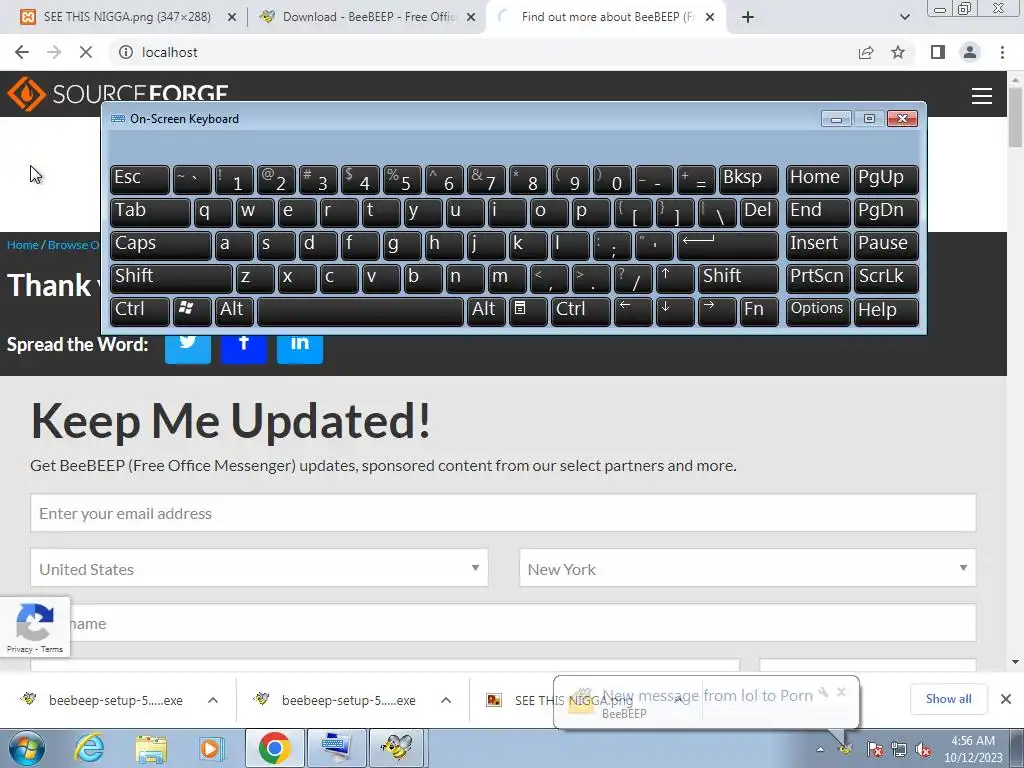
Task: Click the site info icon beside localhost
Action: coord(126,52)
